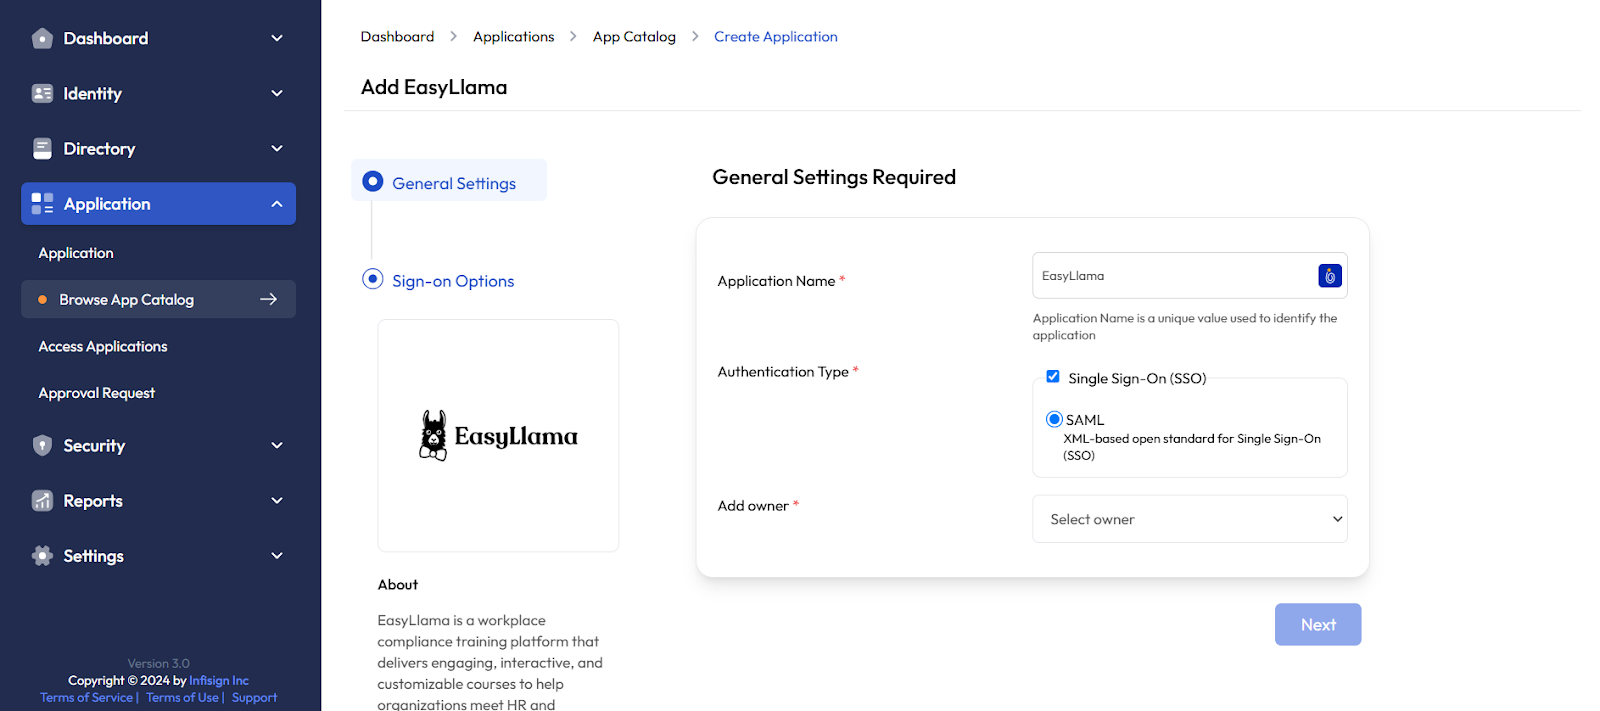Click the arrow icon beside Browse App Catalog
The height and width of the screenshot is (711, 1600).
tap(268, 299)
